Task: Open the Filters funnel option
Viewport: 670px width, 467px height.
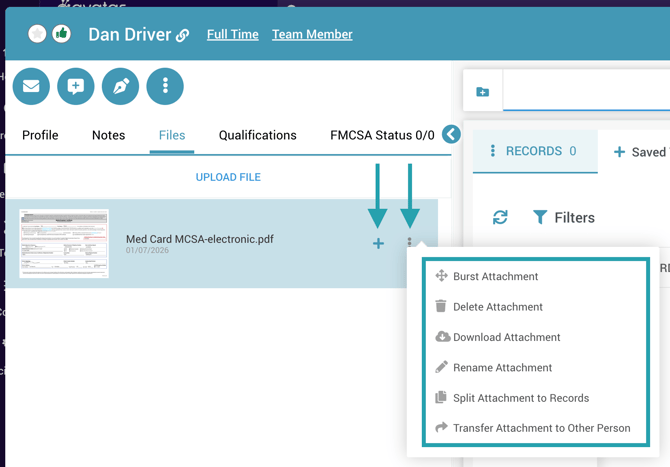Action: [564, 217]
